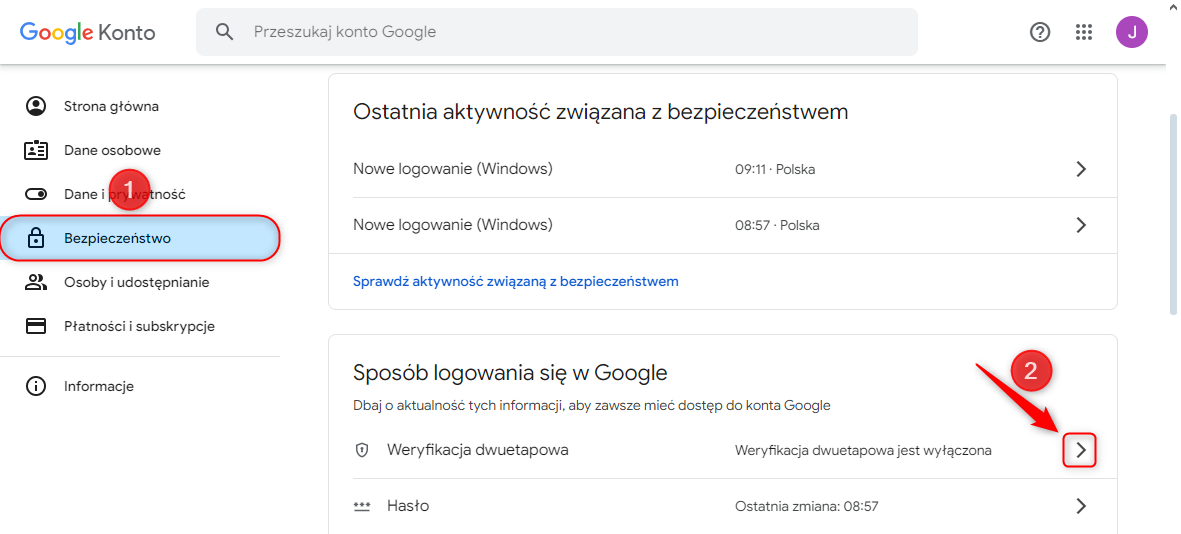Open Sprawdź aktywność związaną z bezpieczeństwem link

tap(516, 281)
